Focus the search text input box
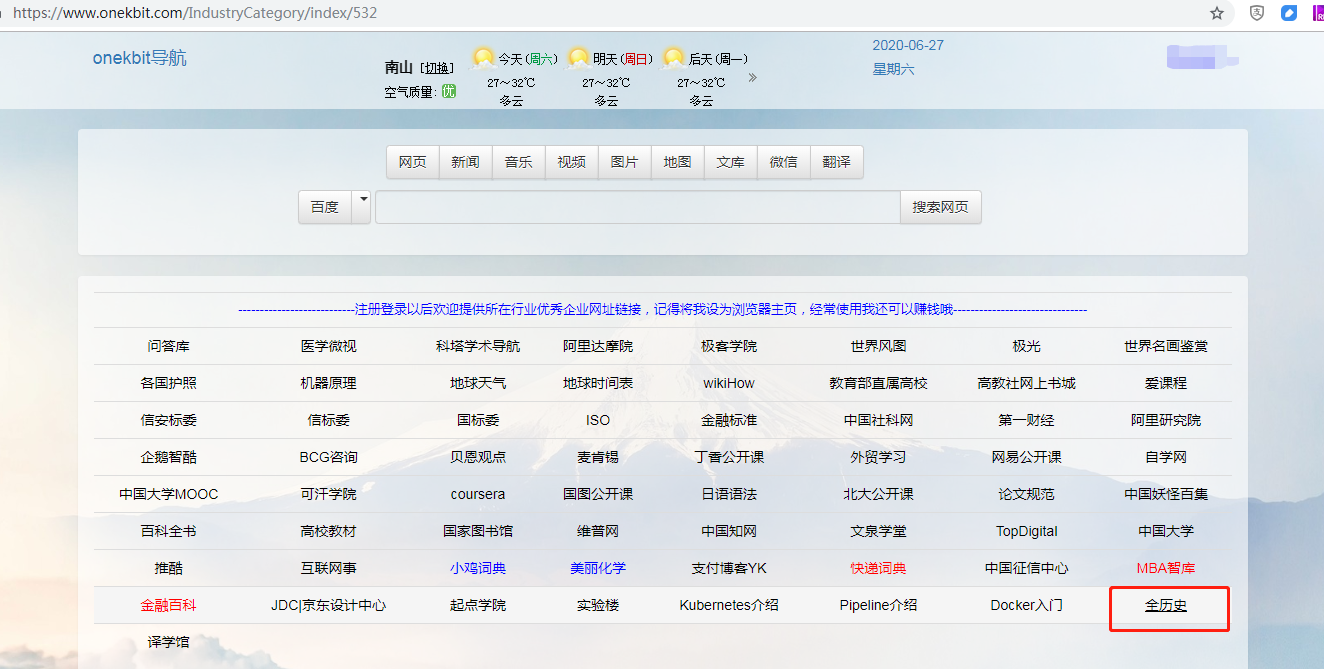Image resolution: width=1324 pixels, height=669 pixels. coord(637,207)
